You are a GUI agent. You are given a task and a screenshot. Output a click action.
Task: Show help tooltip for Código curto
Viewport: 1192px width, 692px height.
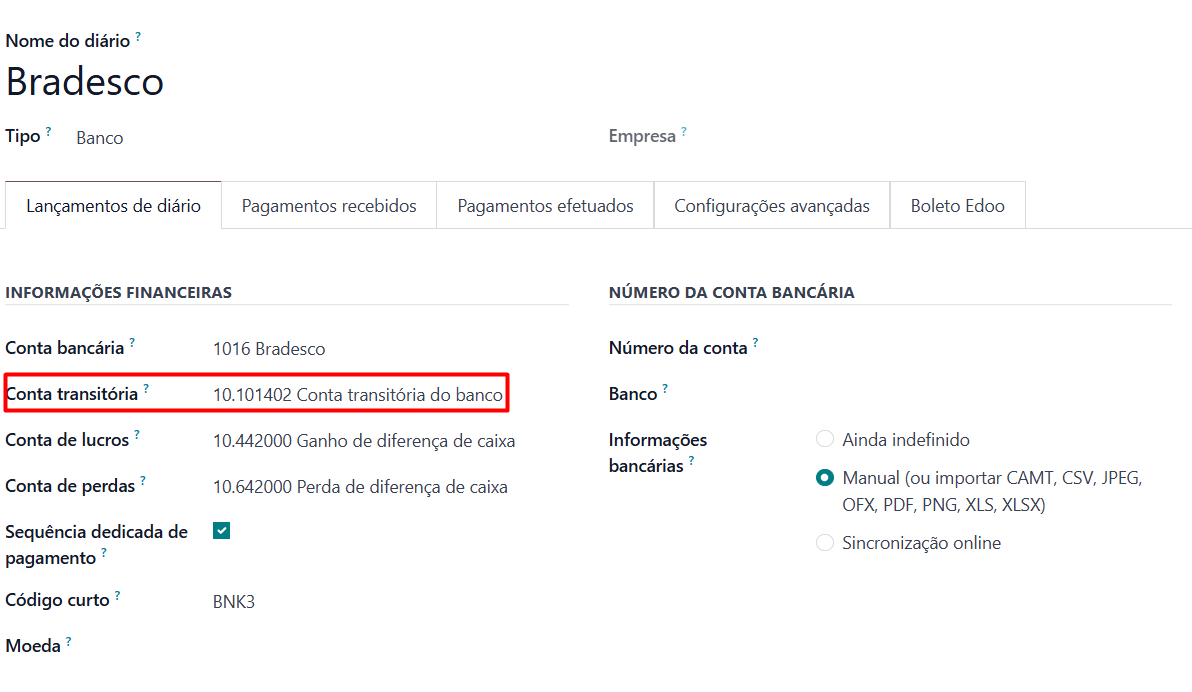[117, 595]
